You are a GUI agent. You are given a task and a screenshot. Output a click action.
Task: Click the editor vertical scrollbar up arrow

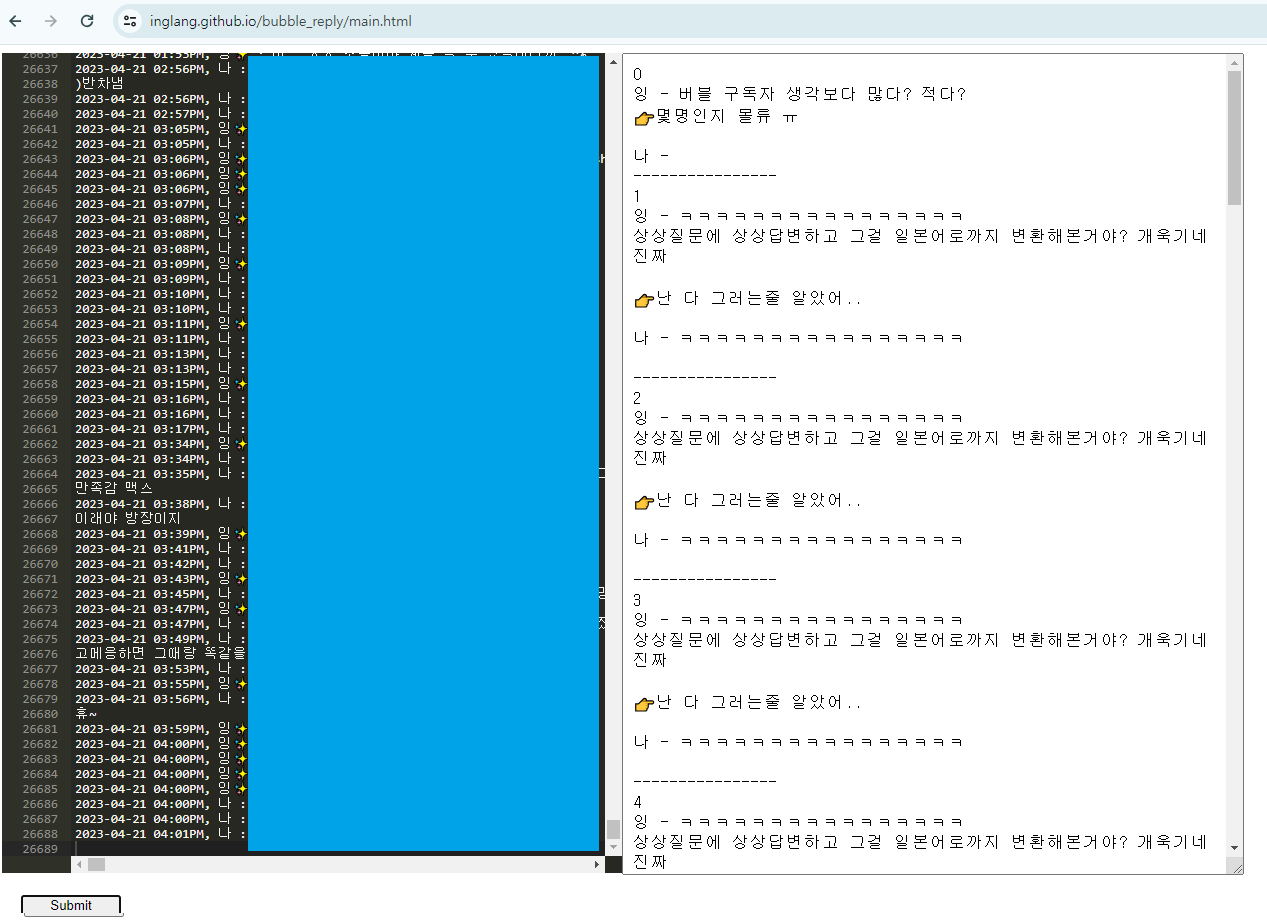pos(613,60)
